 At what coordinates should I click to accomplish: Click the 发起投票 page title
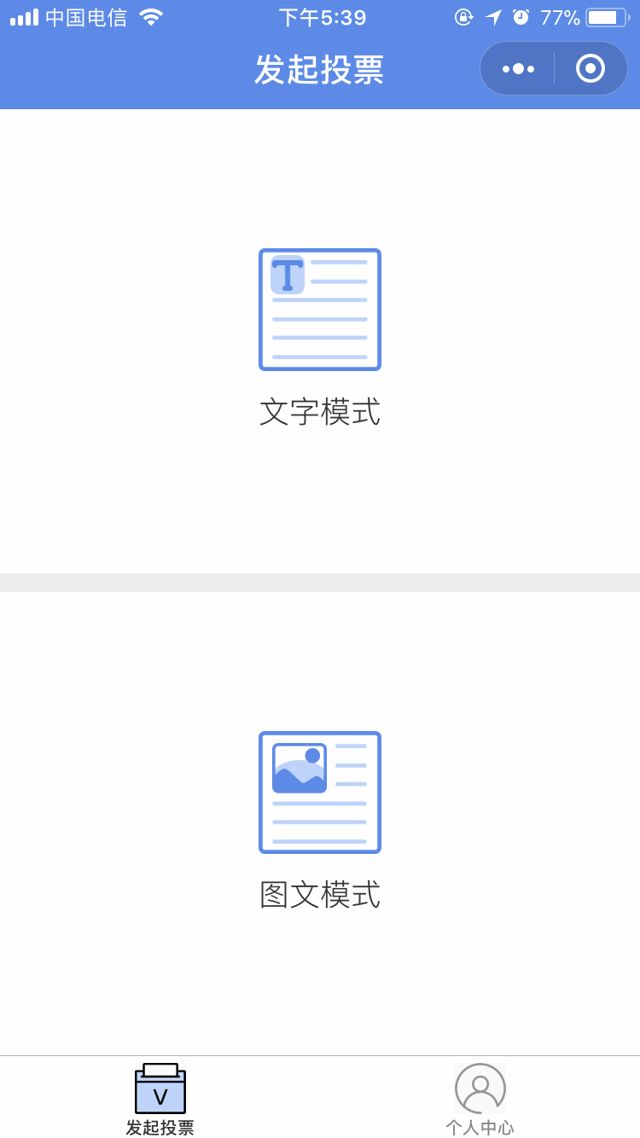319,70
